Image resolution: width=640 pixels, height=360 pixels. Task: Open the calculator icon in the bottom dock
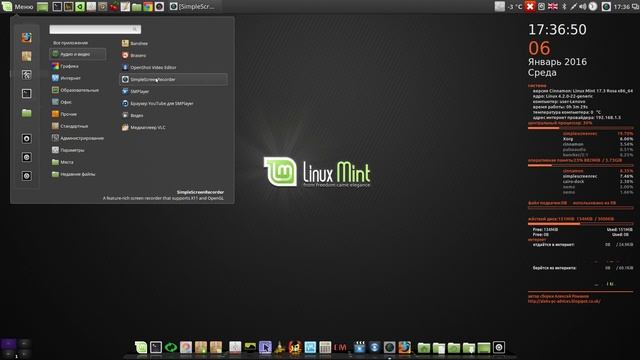point(325,347)
